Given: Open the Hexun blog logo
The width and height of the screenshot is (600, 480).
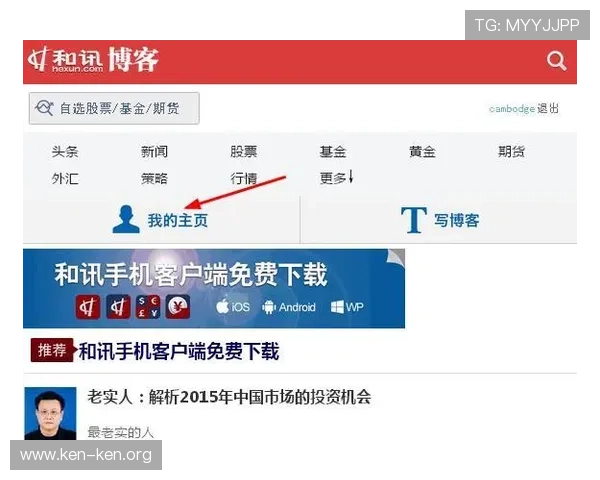Looking at the screenshot, I should click(x=93, y=59).
